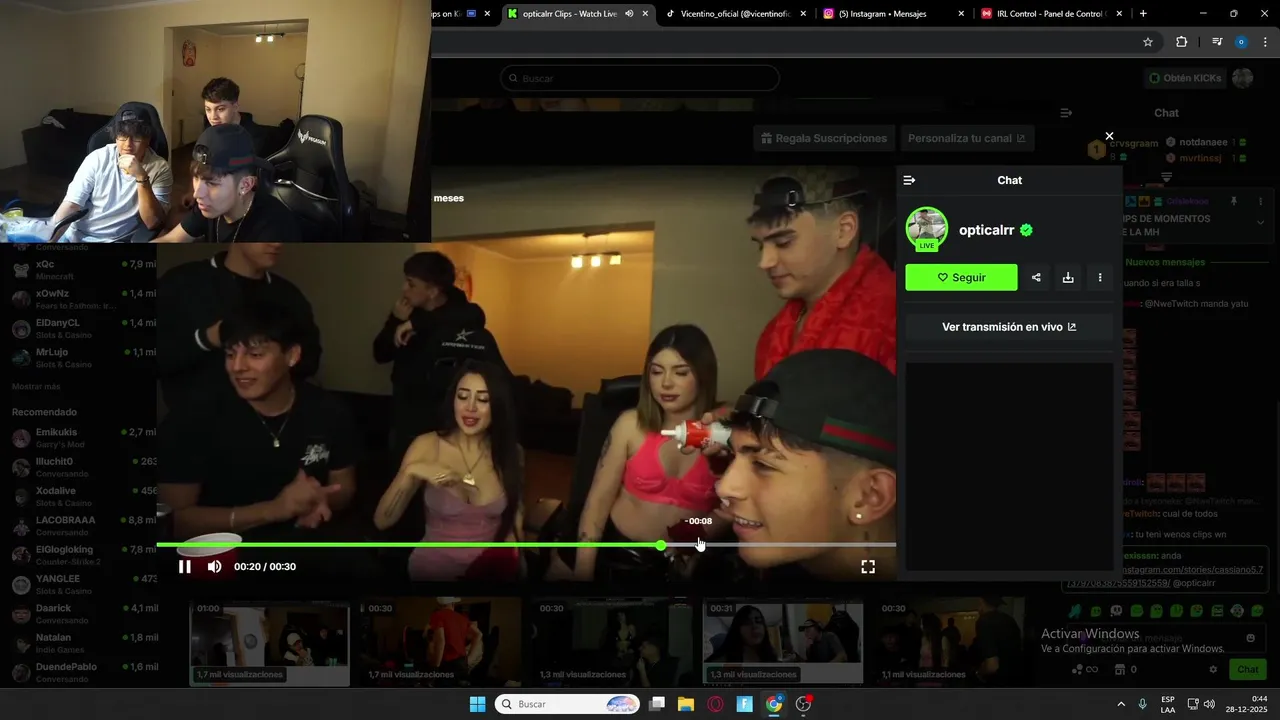The width and height of the screenshot is (1280, 720).
Task: Open Chrome from the taskbar
Action: tap(774, 704)
